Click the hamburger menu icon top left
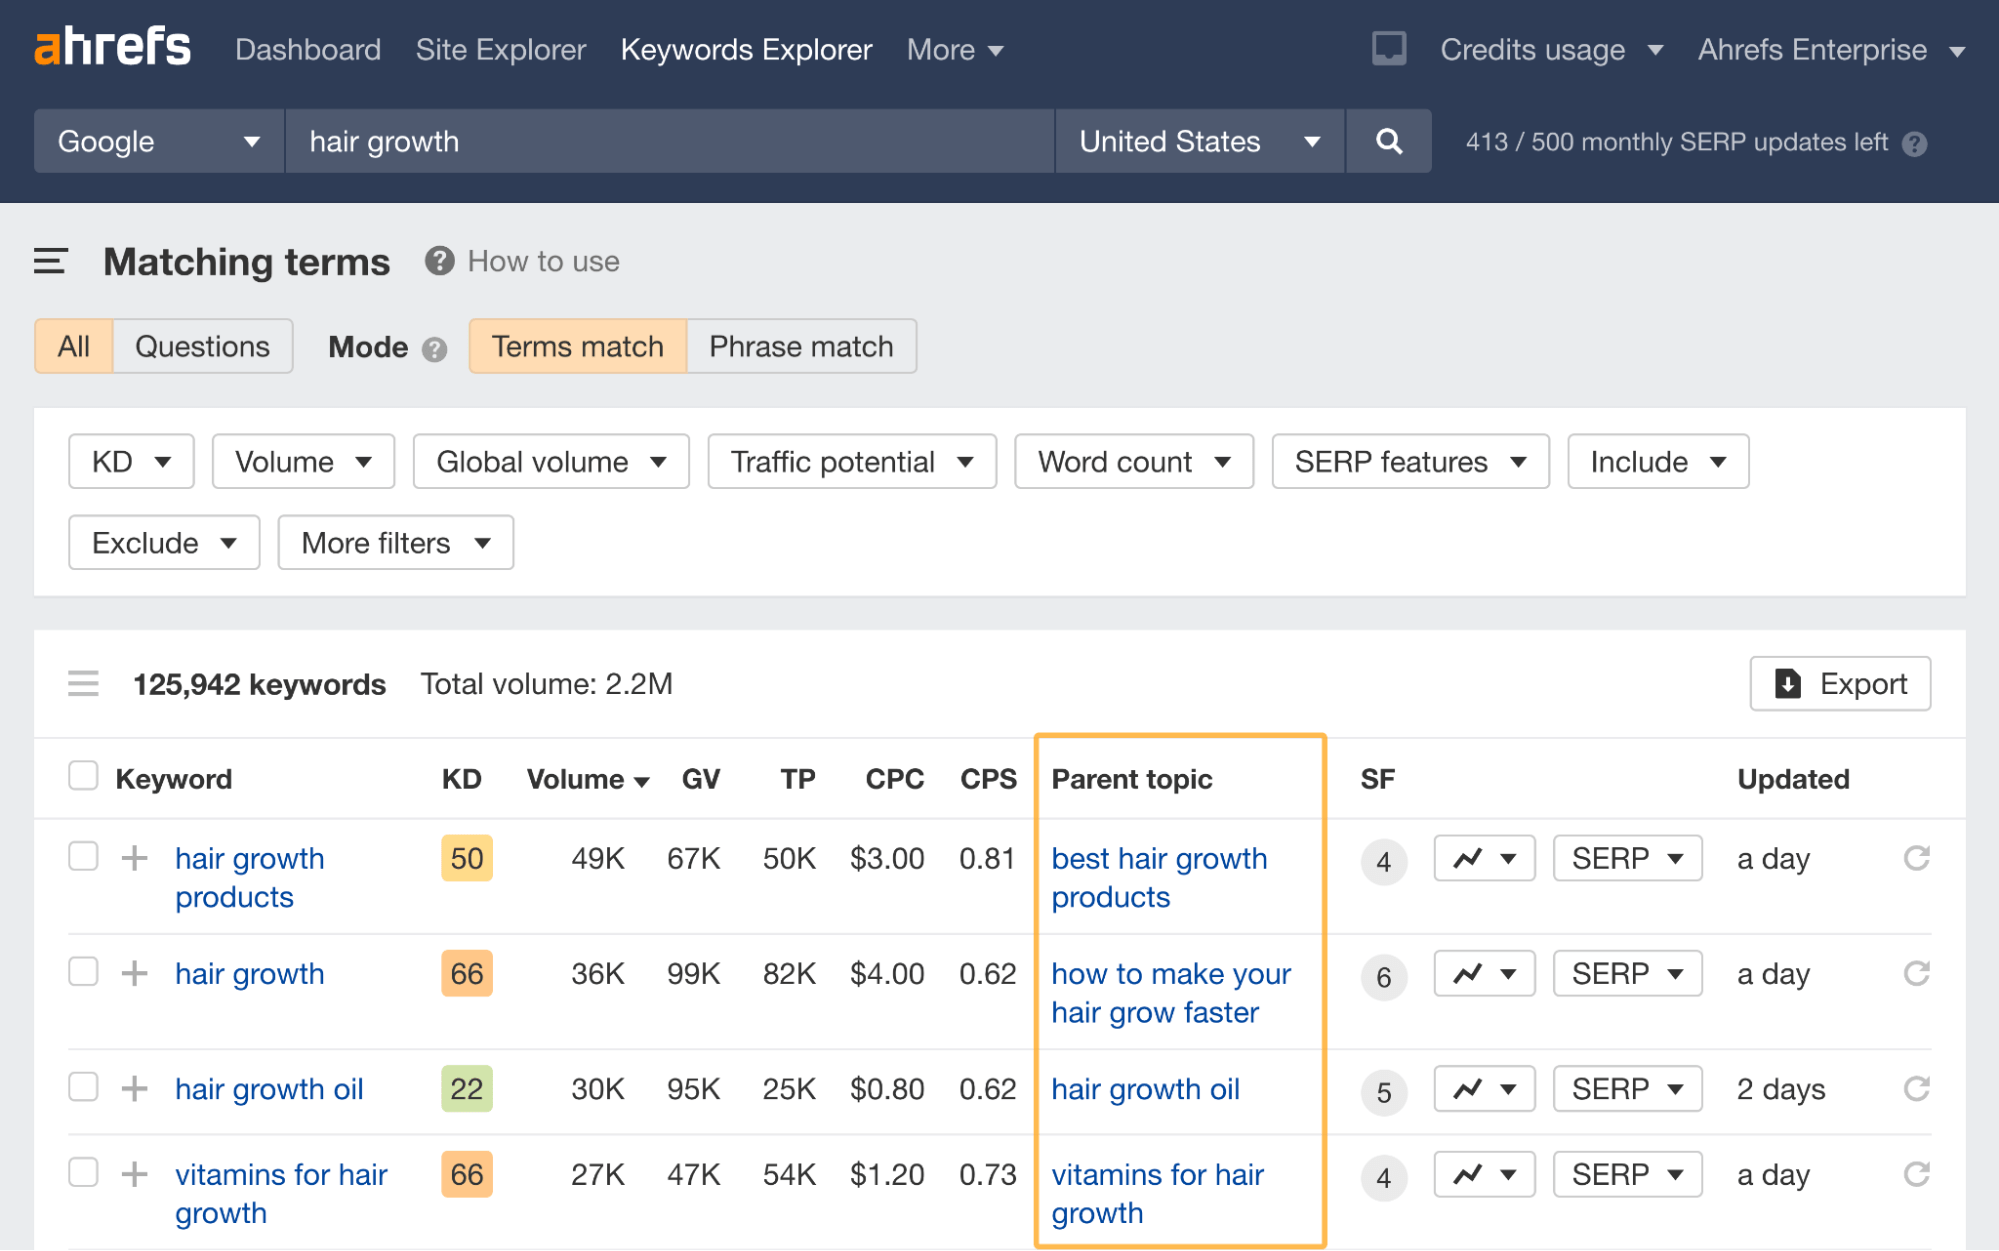This screenshot has width=1999, height=1251. pos(49,261)
